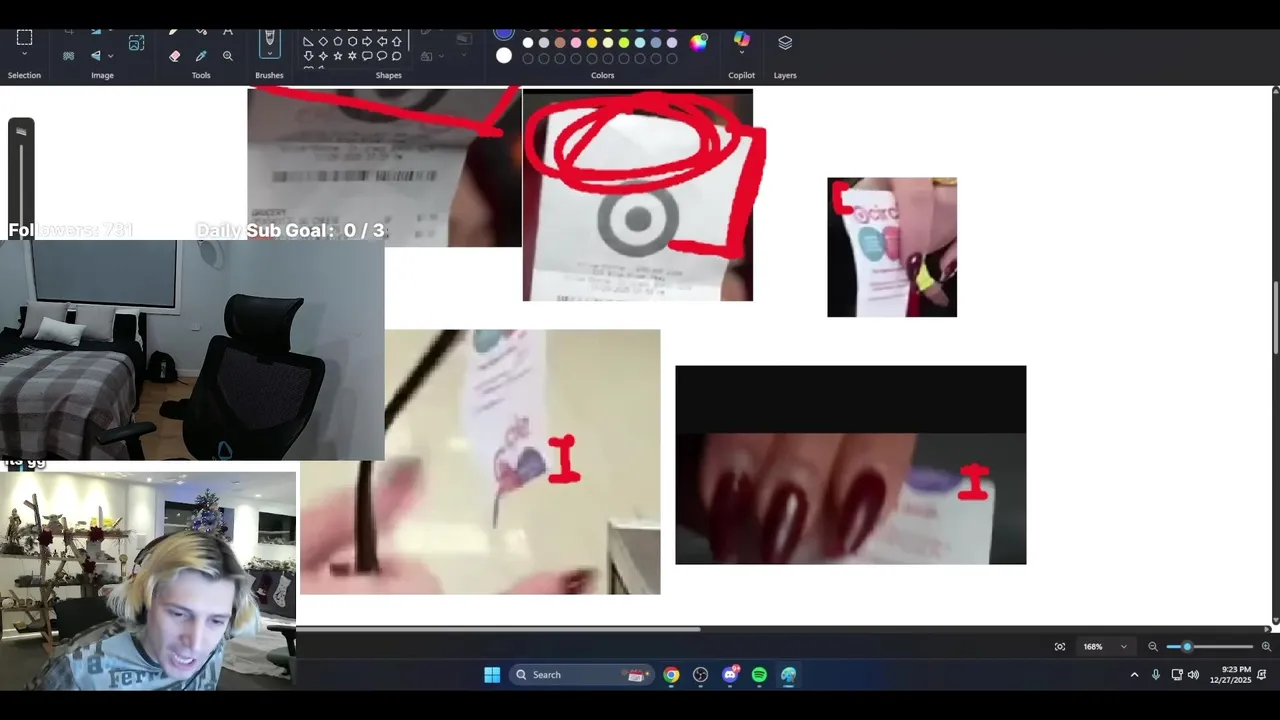
Task: Click the taskbar clock showing 9:23 PM
Action: (1230, 675)
